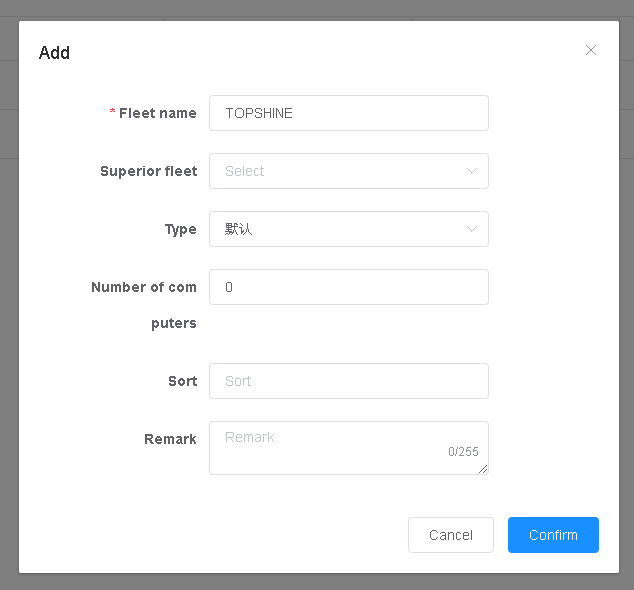634x590 pixels.
Task: Click the Remark textarea resize handle
Action: coord(484,469)
